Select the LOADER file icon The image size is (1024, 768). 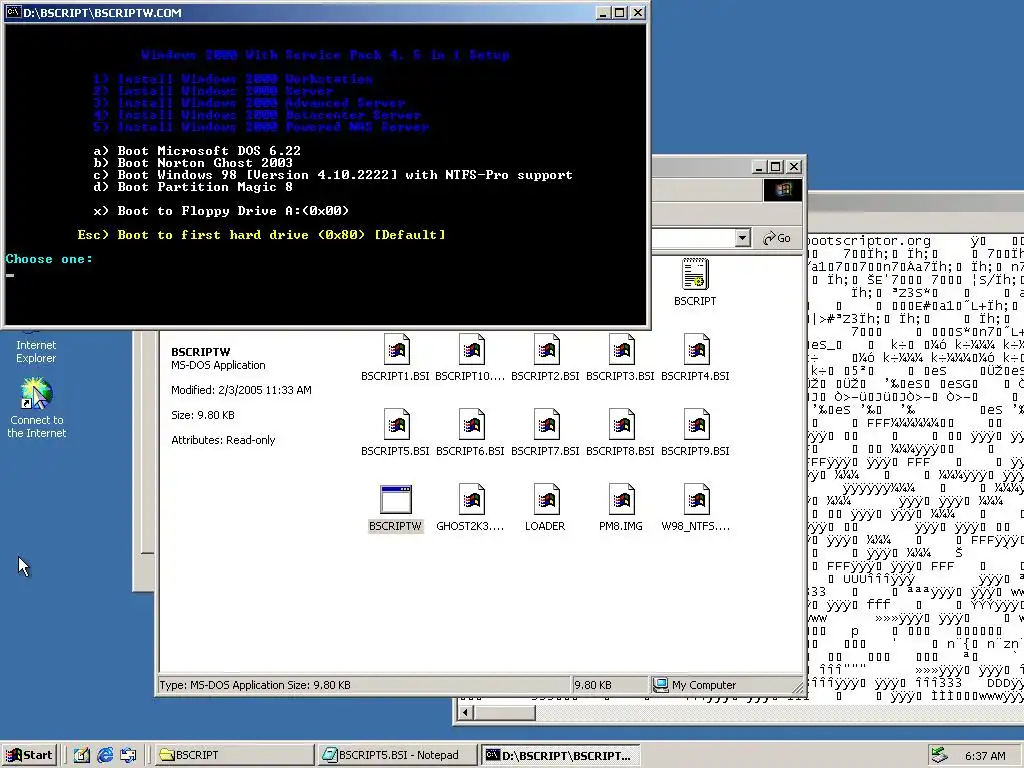click(x=546, y=500)
